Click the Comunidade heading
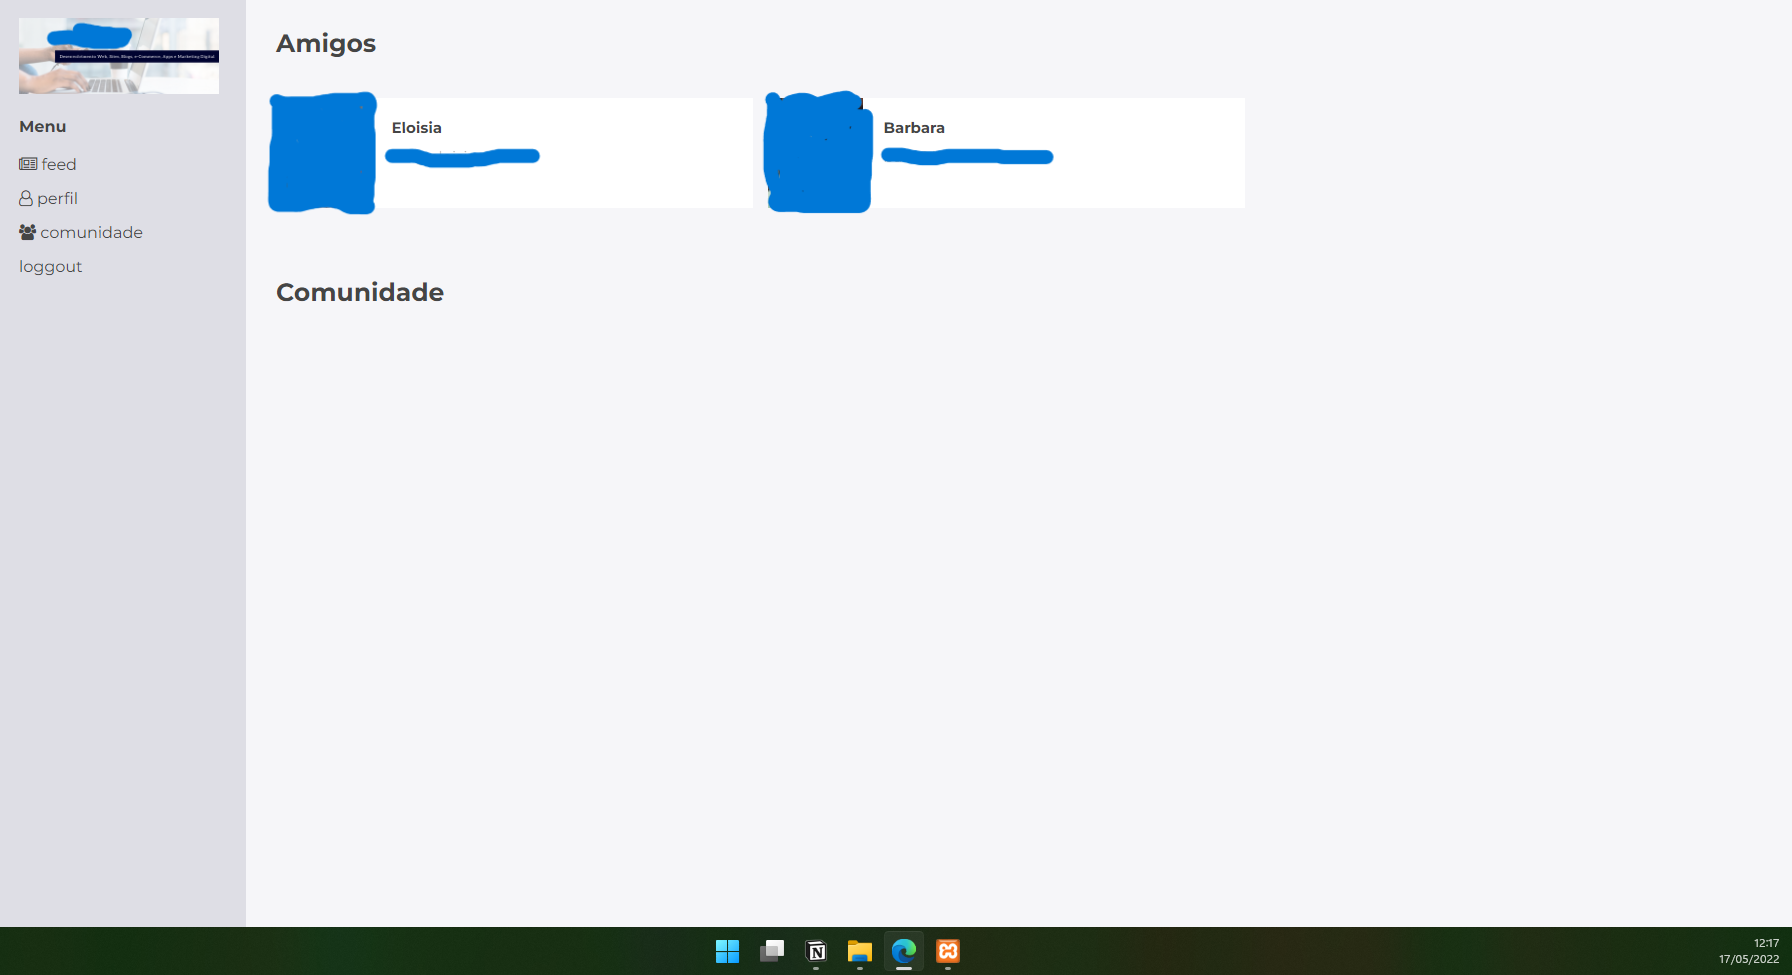 [x=360, y=292]
